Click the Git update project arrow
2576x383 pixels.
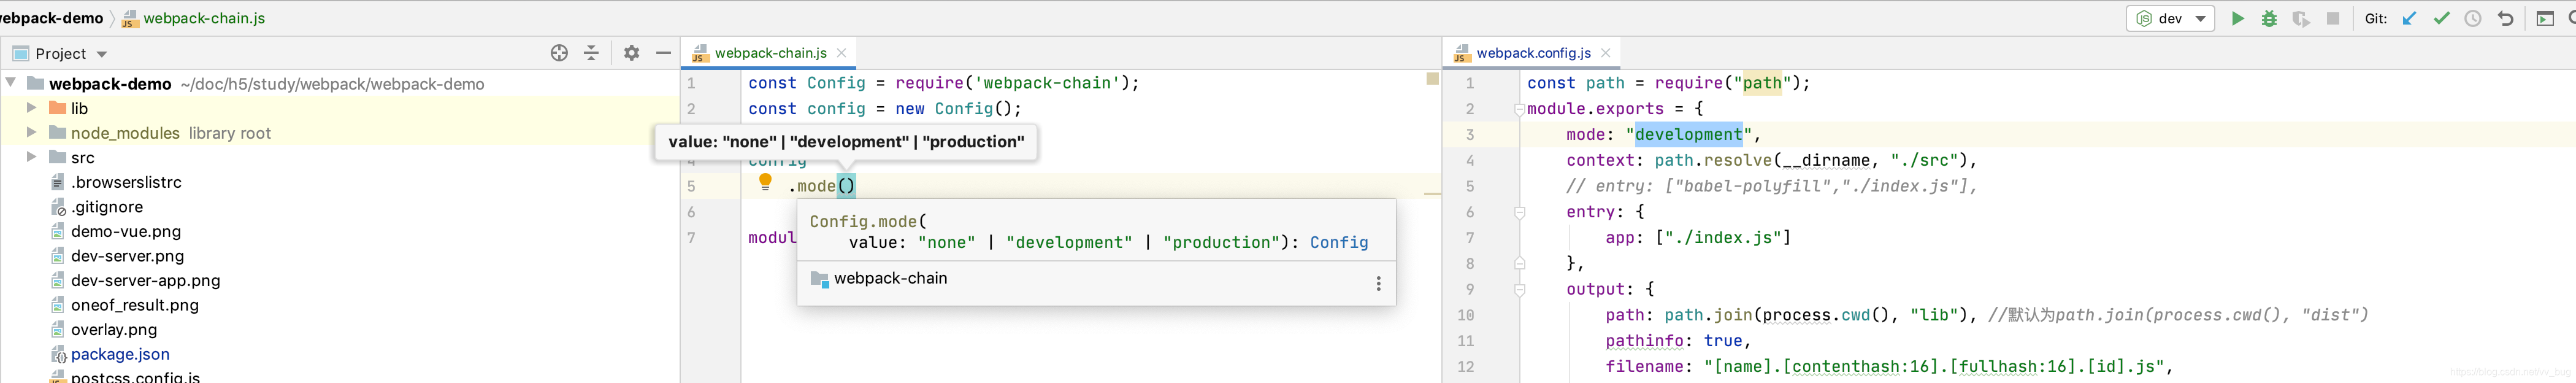click(x=2409, y=18)
